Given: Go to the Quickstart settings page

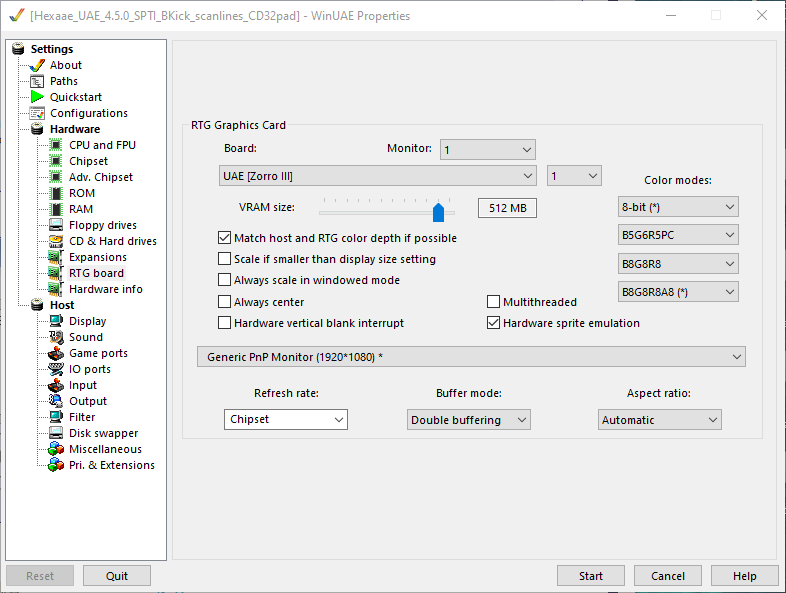Looking at the screenshot, I should 76,97.
